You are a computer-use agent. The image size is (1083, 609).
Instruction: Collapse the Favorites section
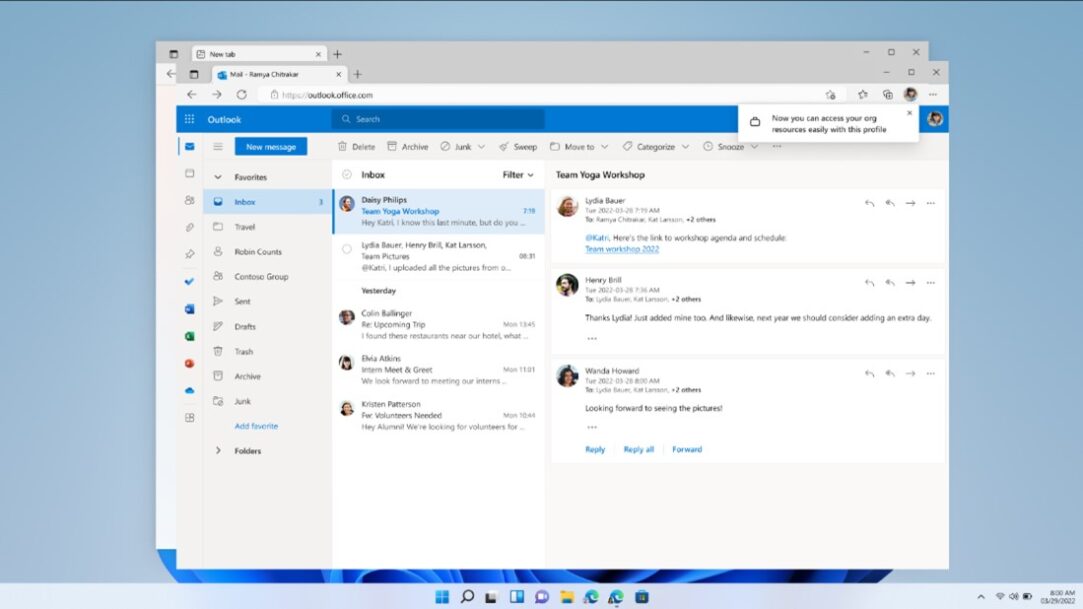(218, 176)
